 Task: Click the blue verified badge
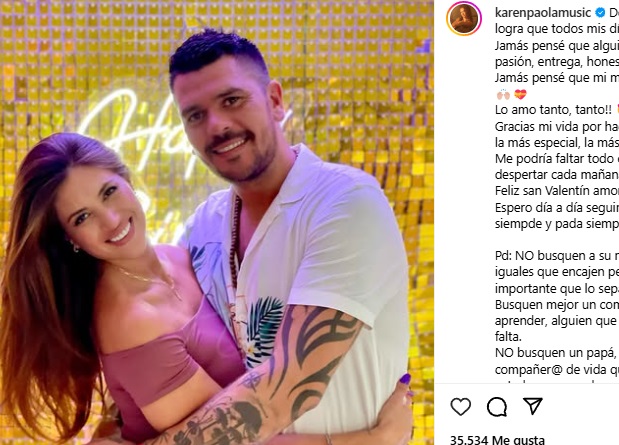tap(600, 13)
